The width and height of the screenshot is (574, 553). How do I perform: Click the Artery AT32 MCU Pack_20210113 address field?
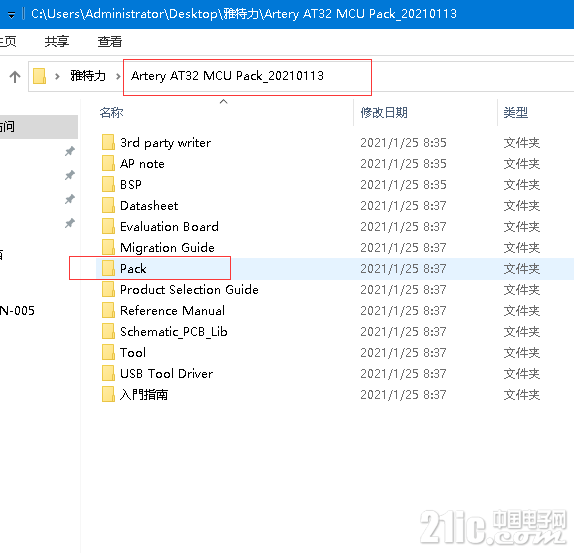coord(247,77)
